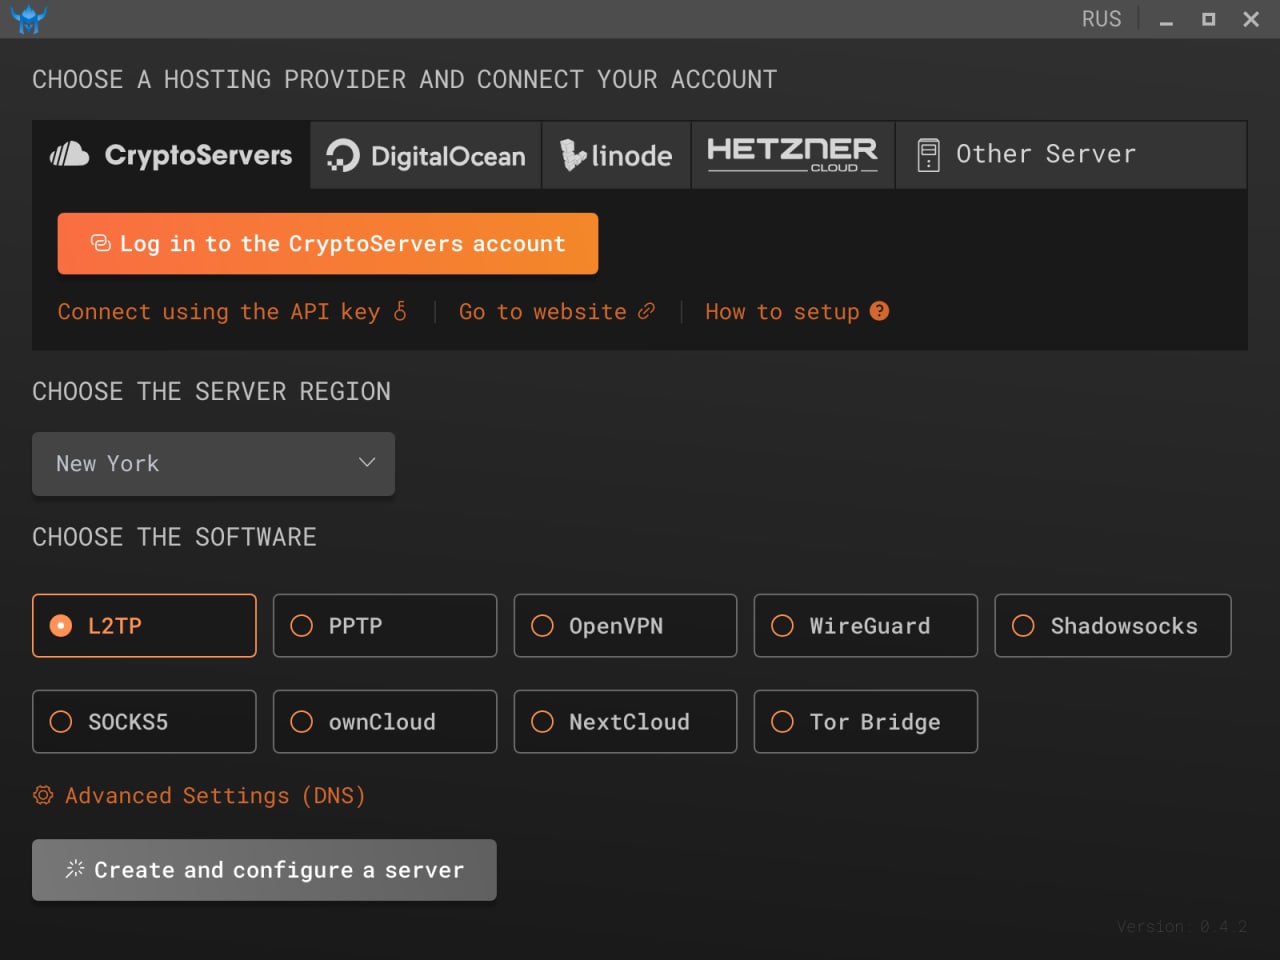Open the Other Server tab
1280x960 pixels.
1071,155
